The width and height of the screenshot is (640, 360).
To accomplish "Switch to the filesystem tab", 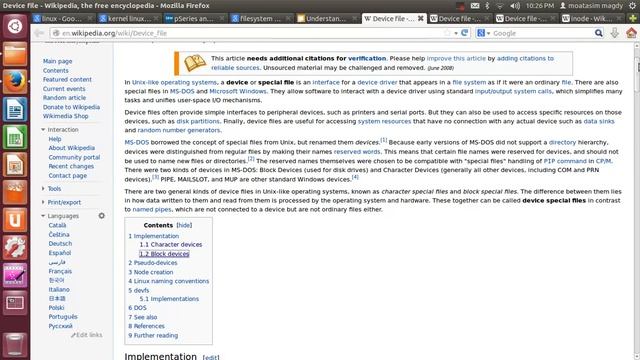I will (x=261, y=18).
